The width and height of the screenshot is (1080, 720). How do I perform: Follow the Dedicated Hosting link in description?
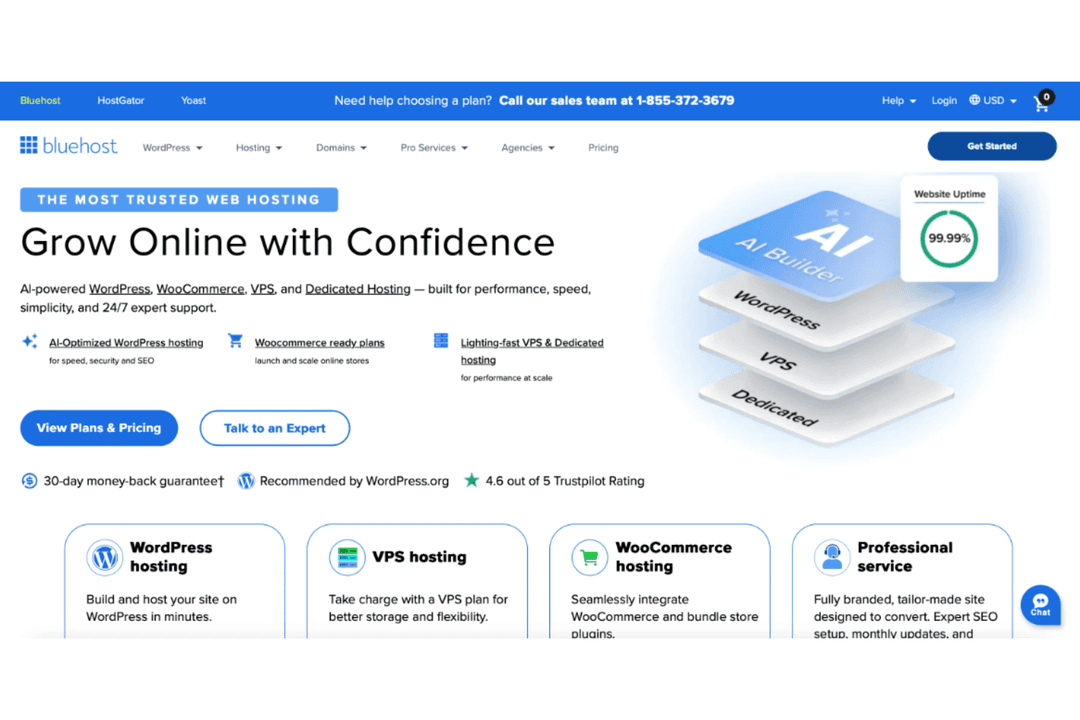tap(357, 289)
